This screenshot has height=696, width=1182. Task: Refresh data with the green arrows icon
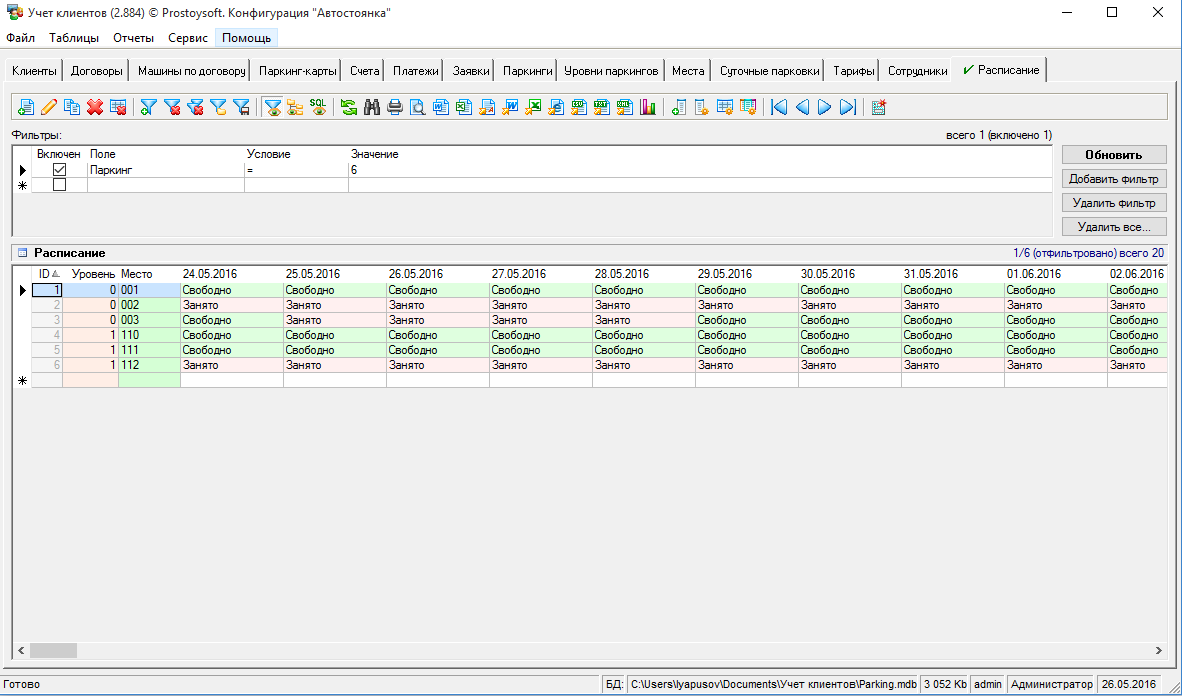349,107
